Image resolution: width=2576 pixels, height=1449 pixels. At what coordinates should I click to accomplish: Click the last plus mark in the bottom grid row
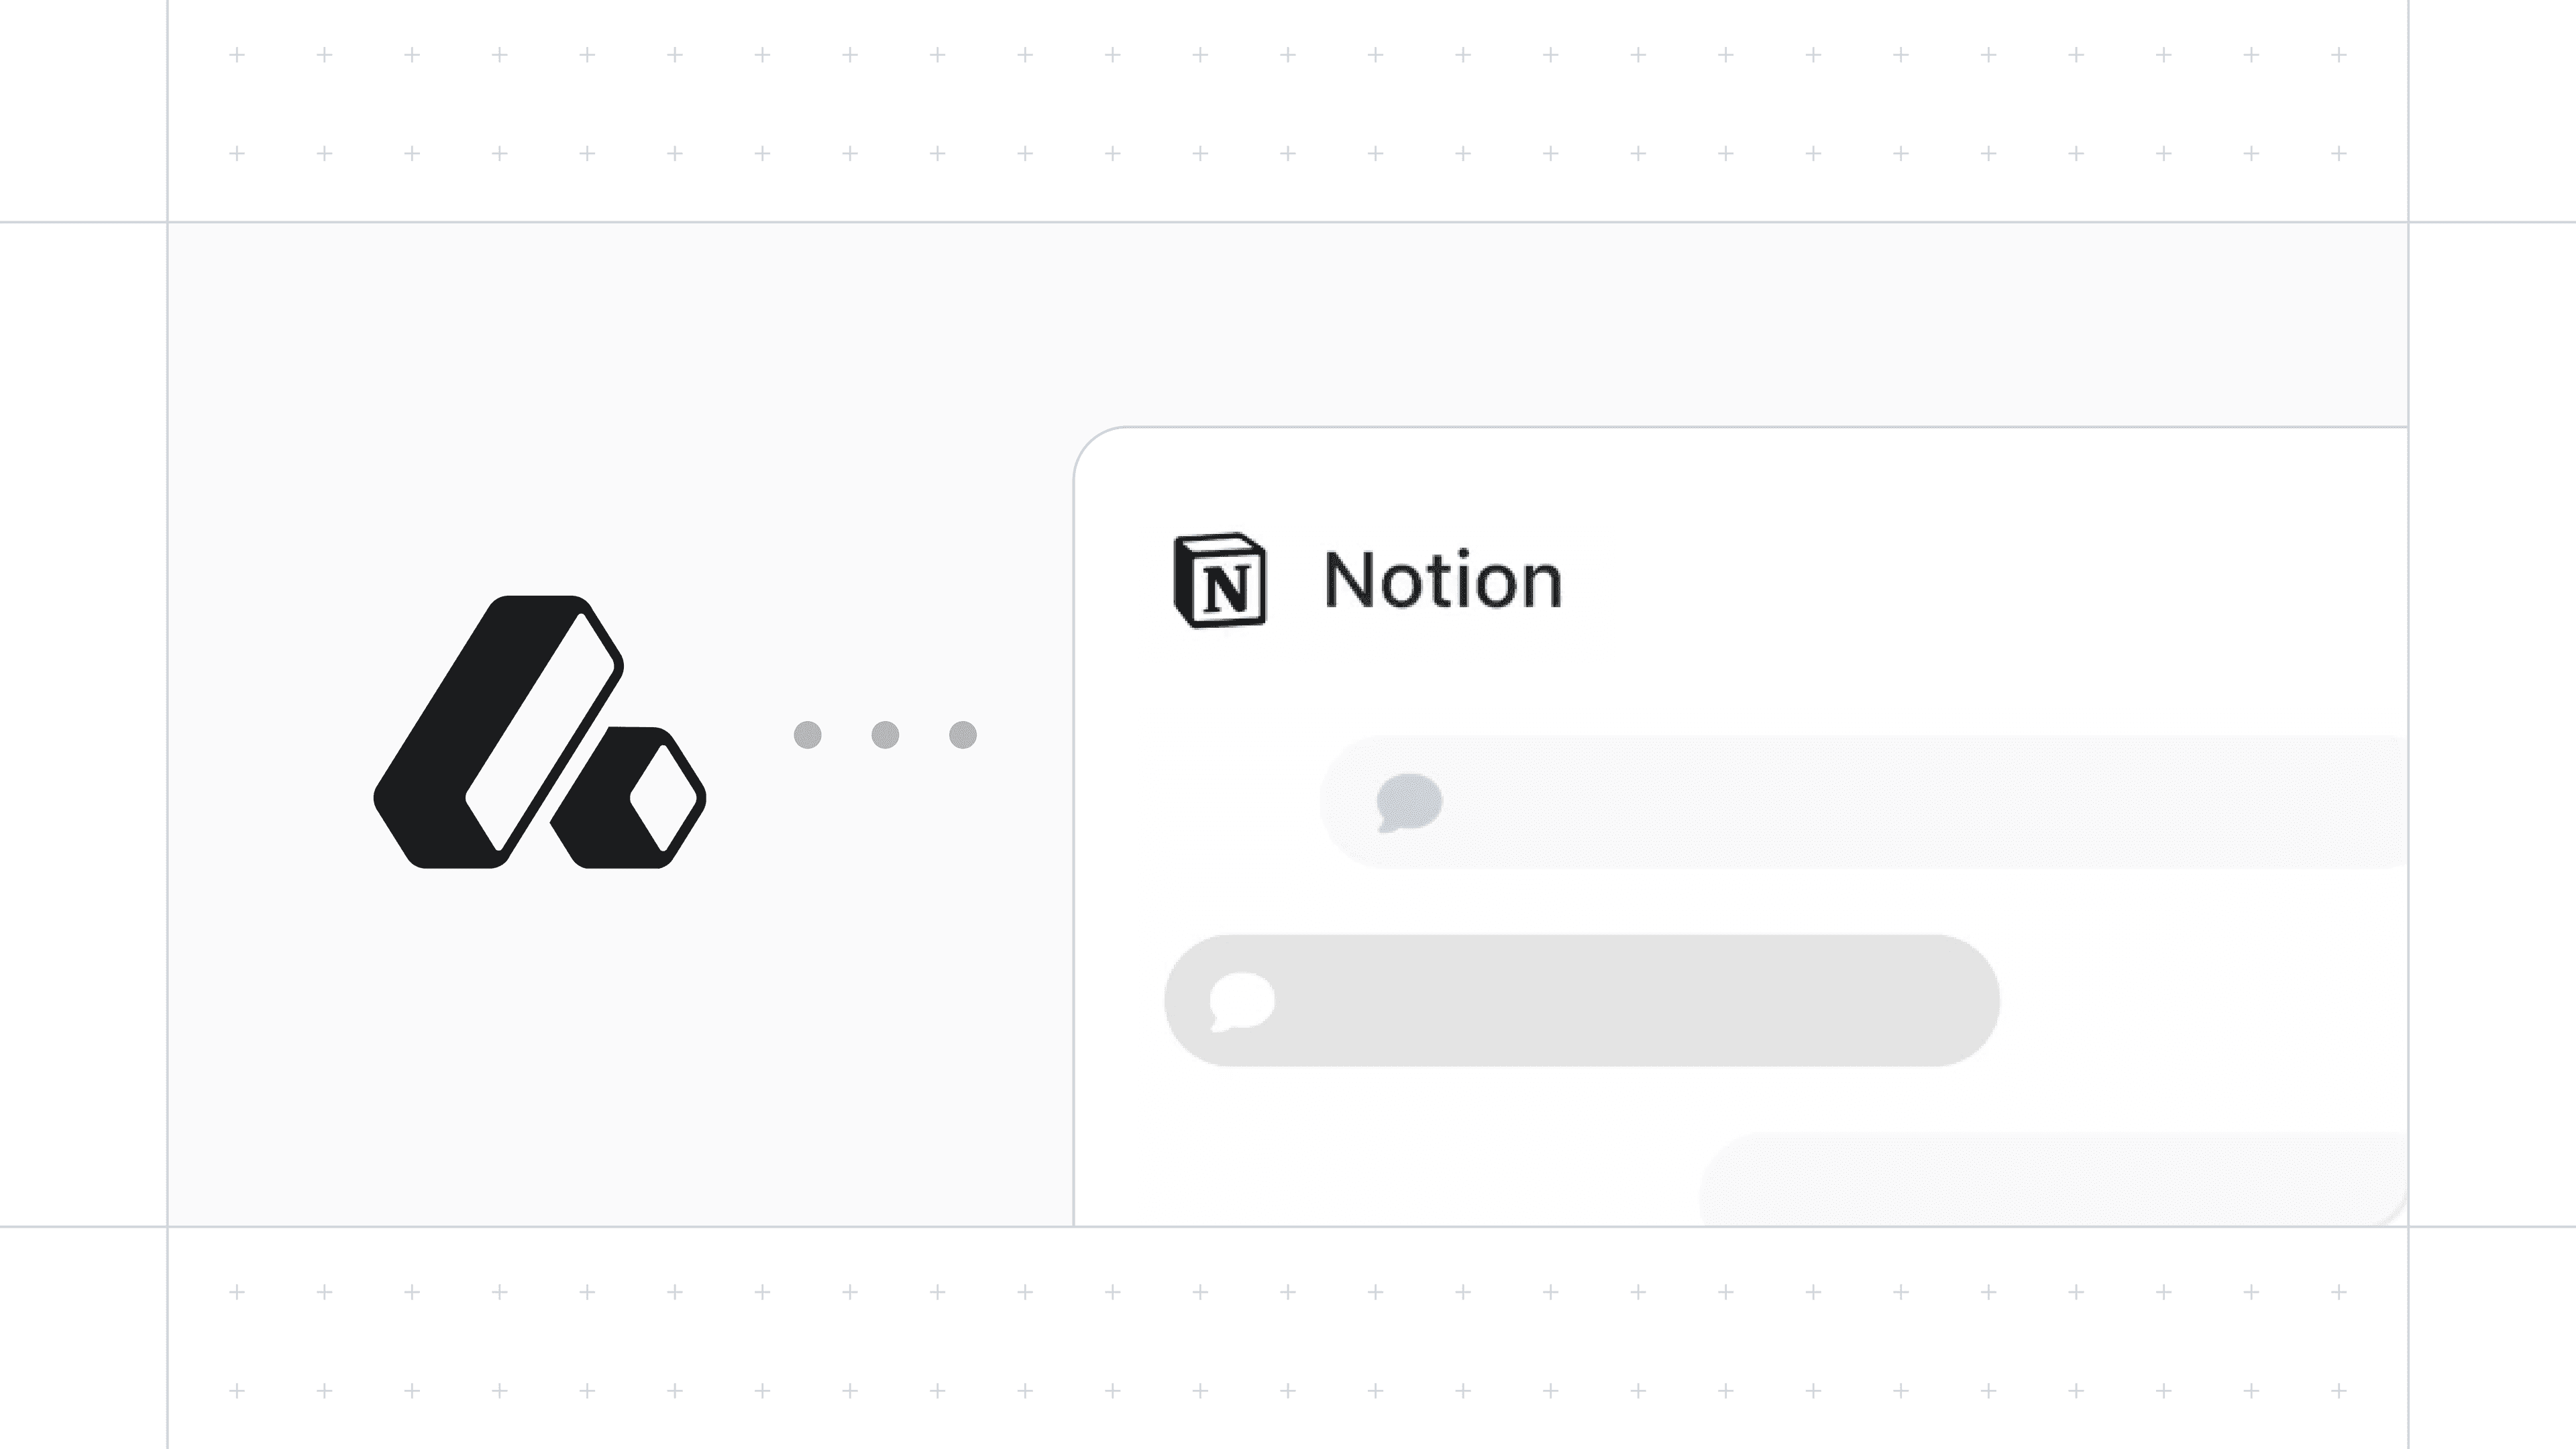[x=2339, y=1390]
